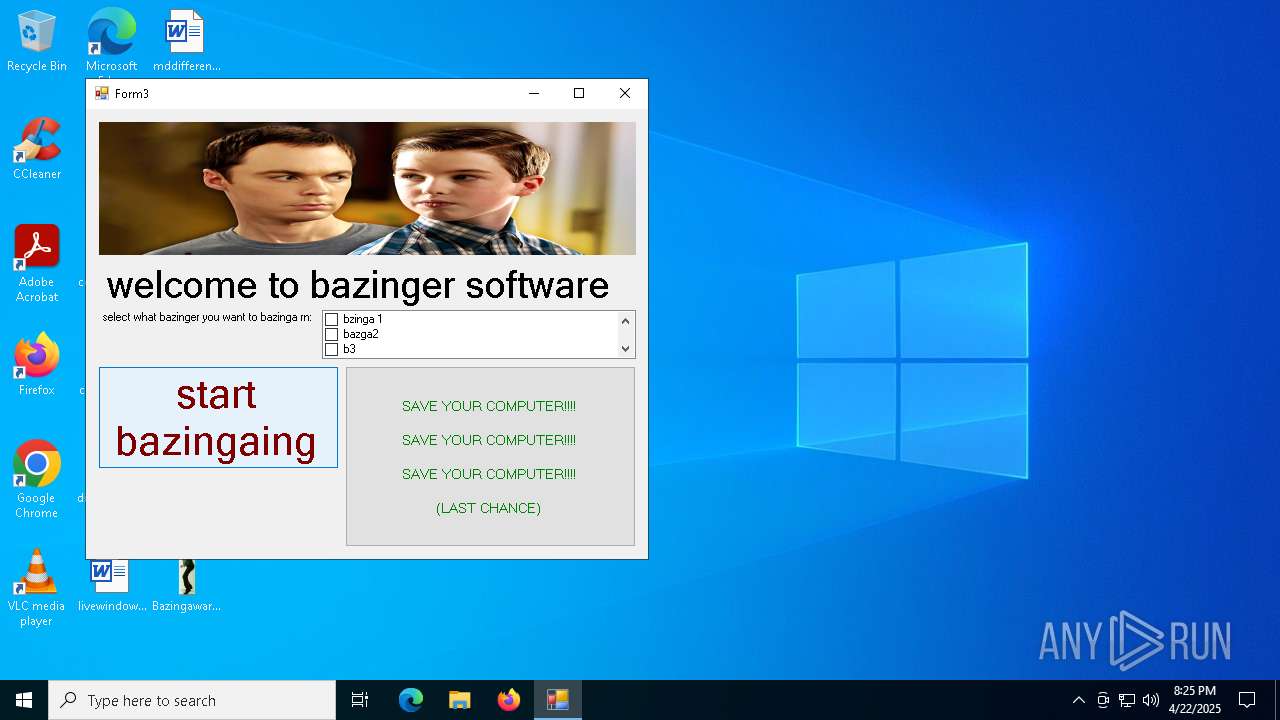Click the banner image of two people
The height and width of the screenshot is (720, 1280).
tap(367, 188)
